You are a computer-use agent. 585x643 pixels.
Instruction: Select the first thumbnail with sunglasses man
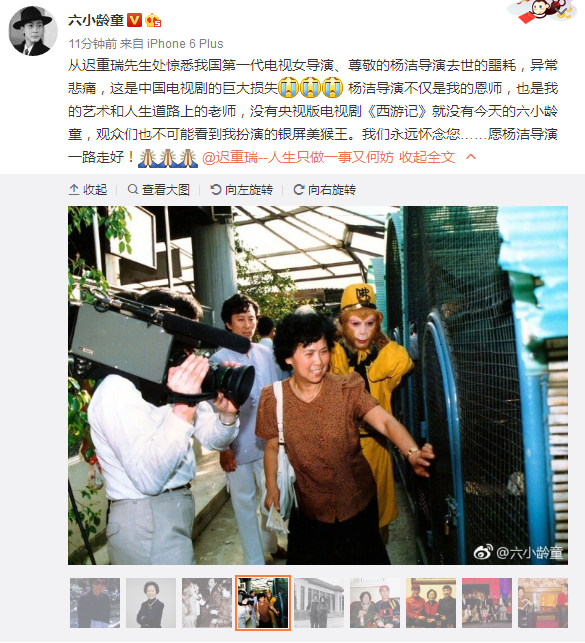coord(95,603)
